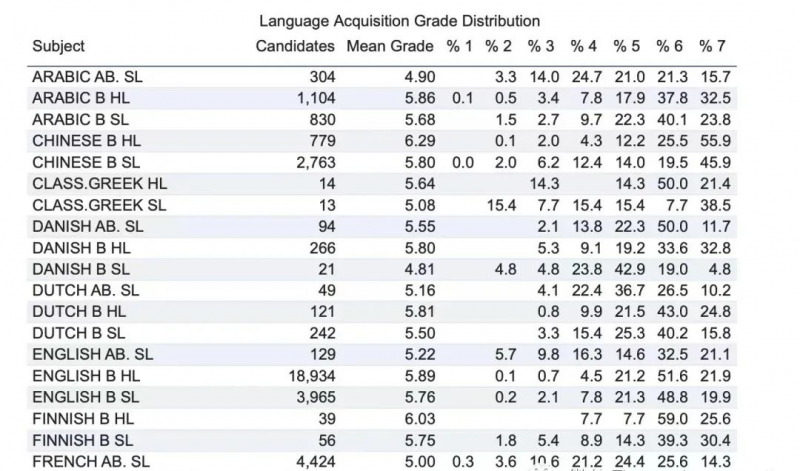Select the ENGLISH B HL row label
Image resolution: width=800 pixels, height=471 pixels.
point(86,376)
